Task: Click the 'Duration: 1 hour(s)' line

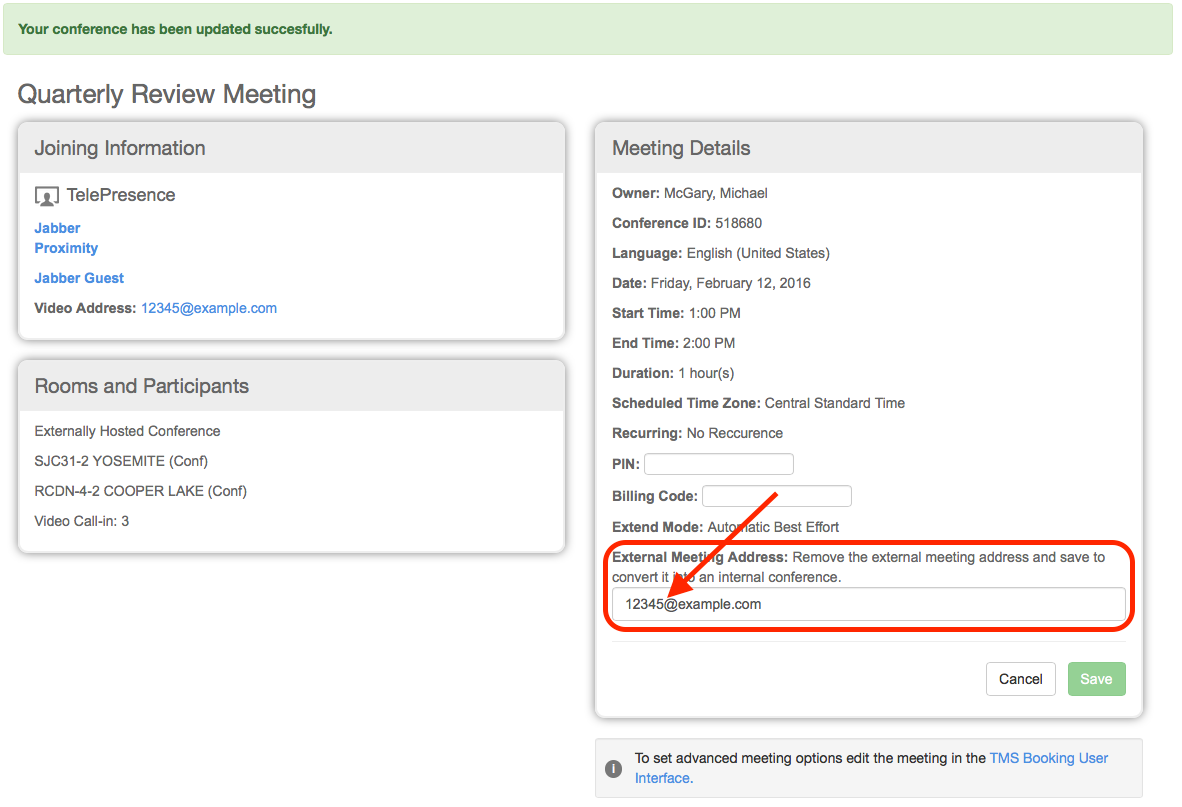Action: (x=673, y=374)
